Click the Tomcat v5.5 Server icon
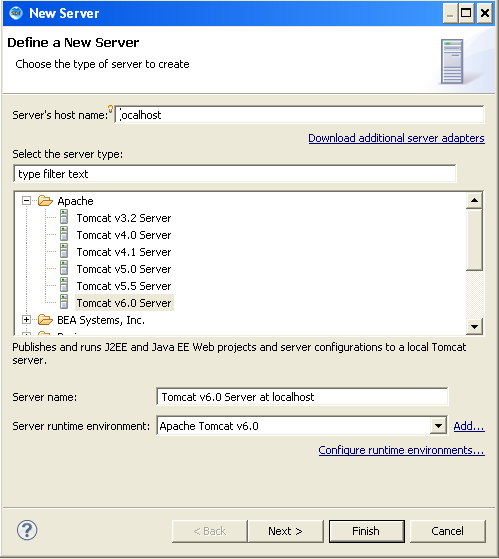The width and height of the screenshot is (499, 559). coord(64,286)
